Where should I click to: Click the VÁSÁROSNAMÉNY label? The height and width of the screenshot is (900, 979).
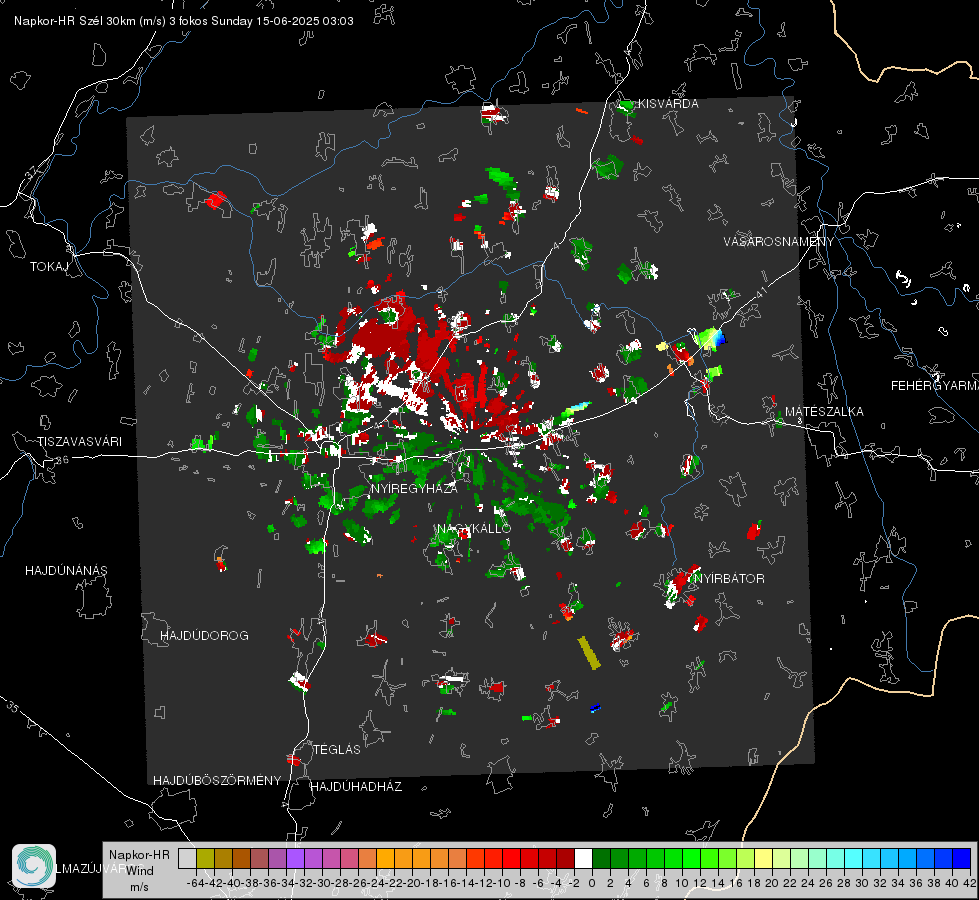(x=779, y=241)
